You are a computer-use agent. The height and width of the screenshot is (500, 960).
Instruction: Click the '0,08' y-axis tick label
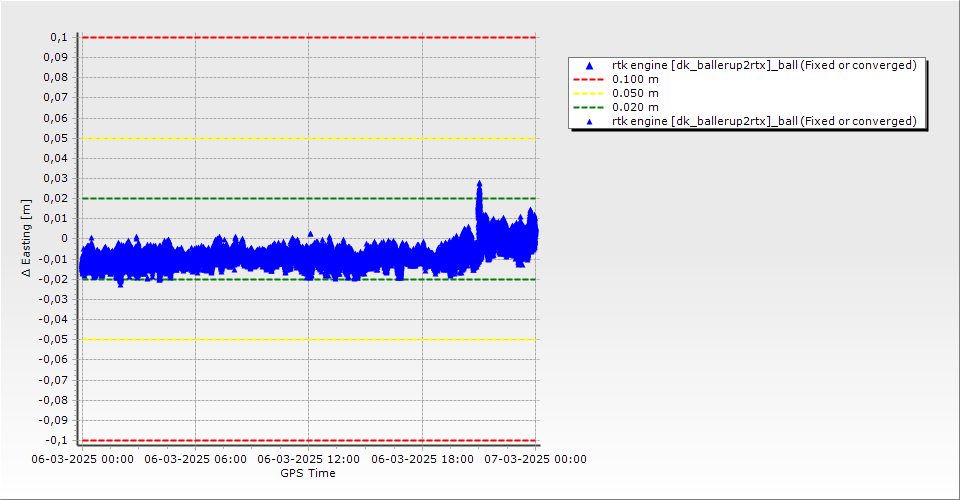(x=55, y=78)
